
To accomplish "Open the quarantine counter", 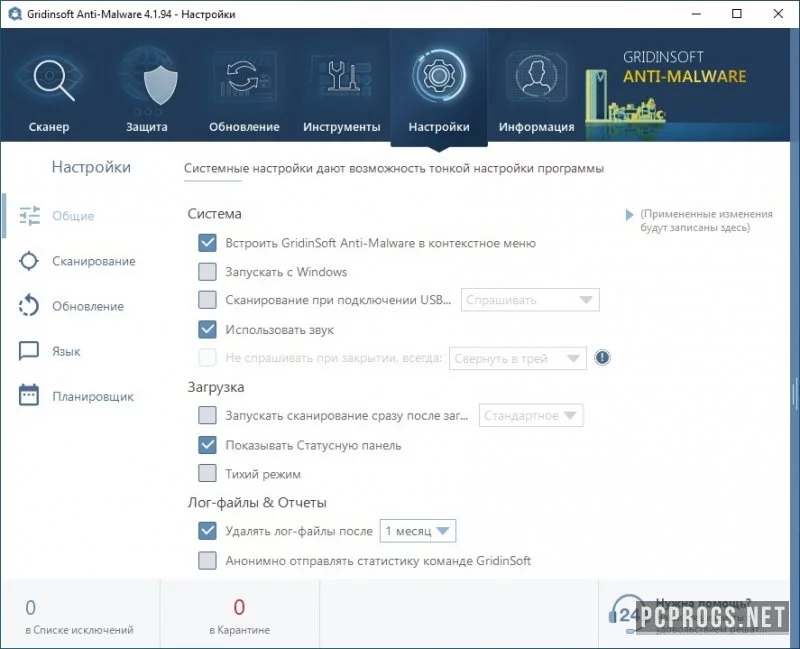I will tap(239, 616).
